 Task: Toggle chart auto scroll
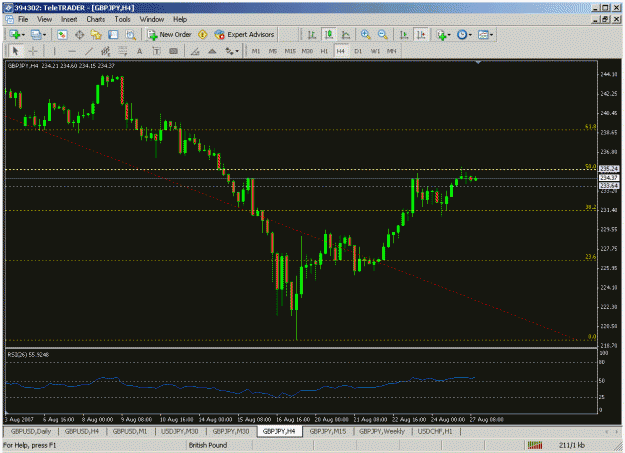(404, 35)
